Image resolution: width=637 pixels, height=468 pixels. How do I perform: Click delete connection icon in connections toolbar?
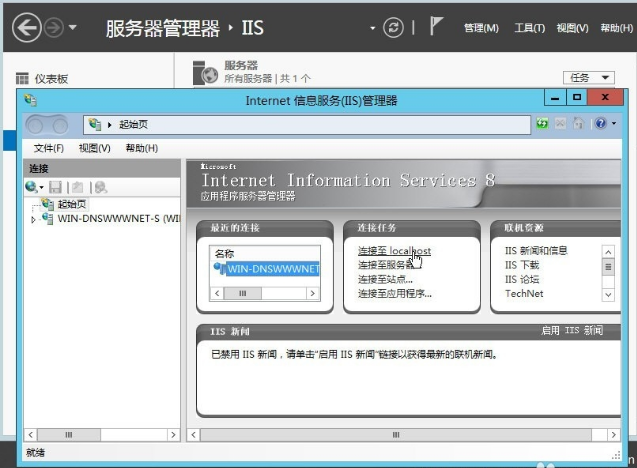pyautogui.click(x=100, y=187)
